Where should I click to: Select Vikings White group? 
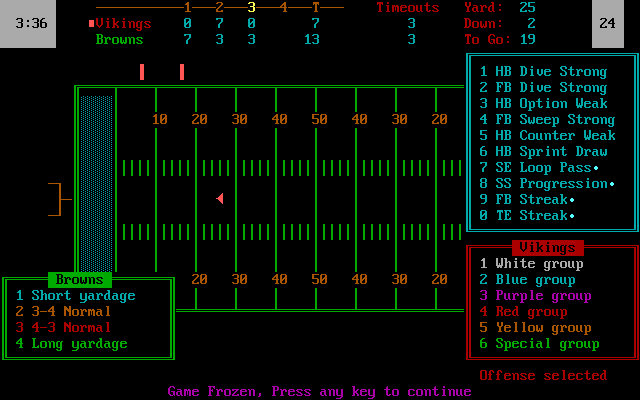click(531, 264)
